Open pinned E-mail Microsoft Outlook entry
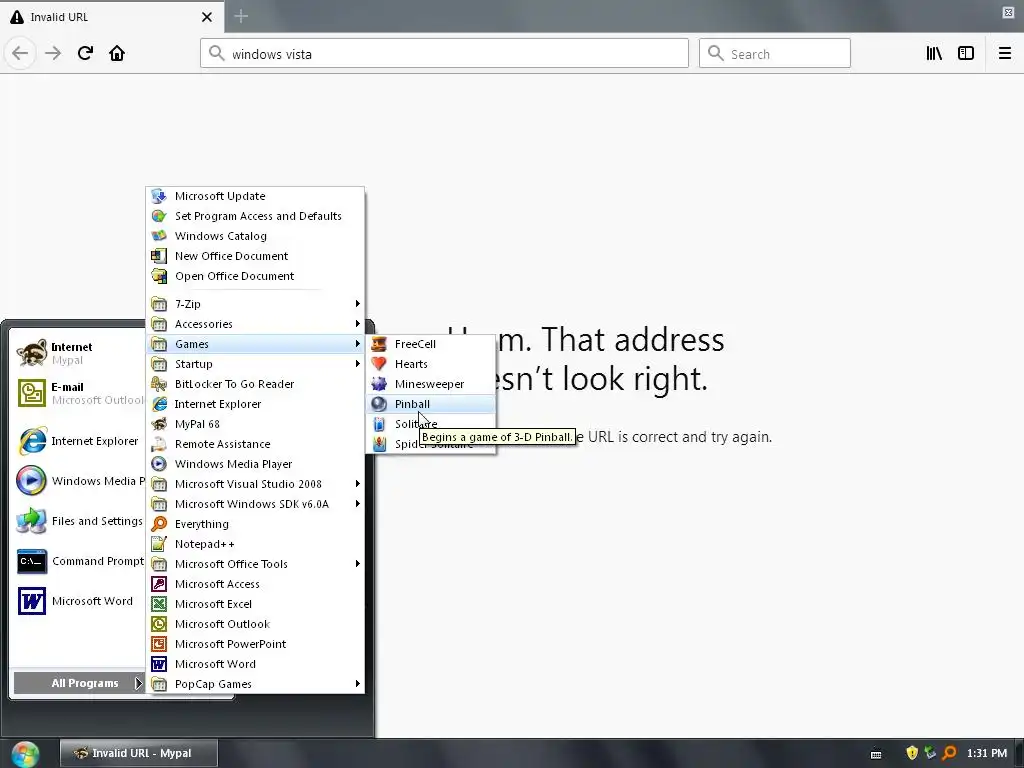 click(78, 393)
